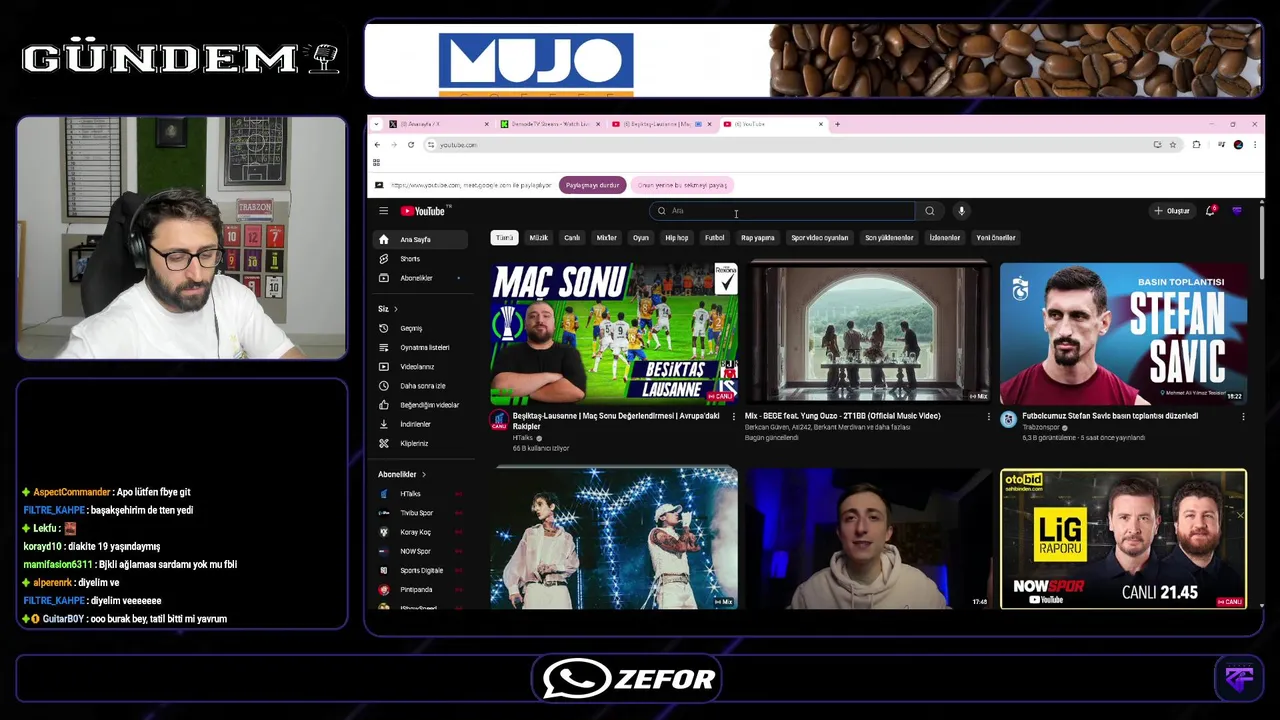Reload the page with the refresh icon

click(x=410, y=145)
